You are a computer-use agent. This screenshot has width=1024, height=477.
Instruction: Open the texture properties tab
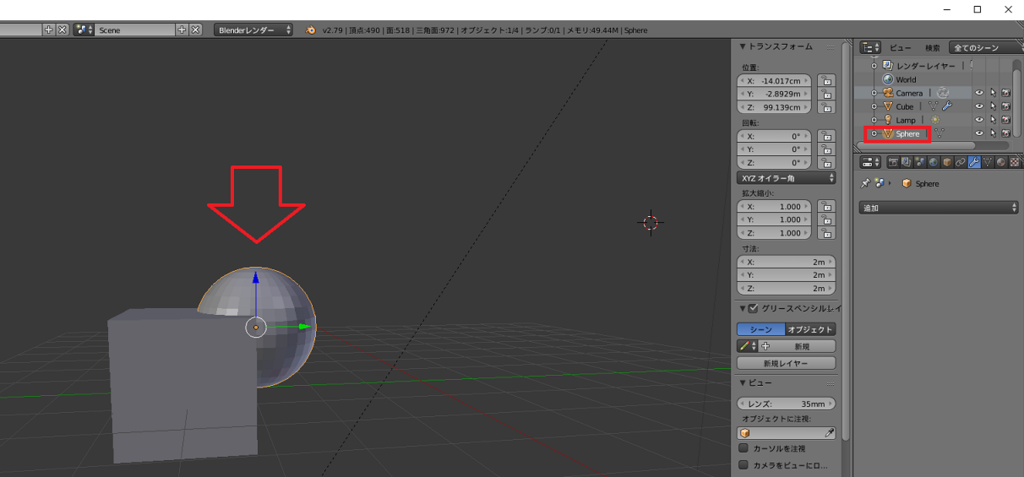coord(1015,162)
